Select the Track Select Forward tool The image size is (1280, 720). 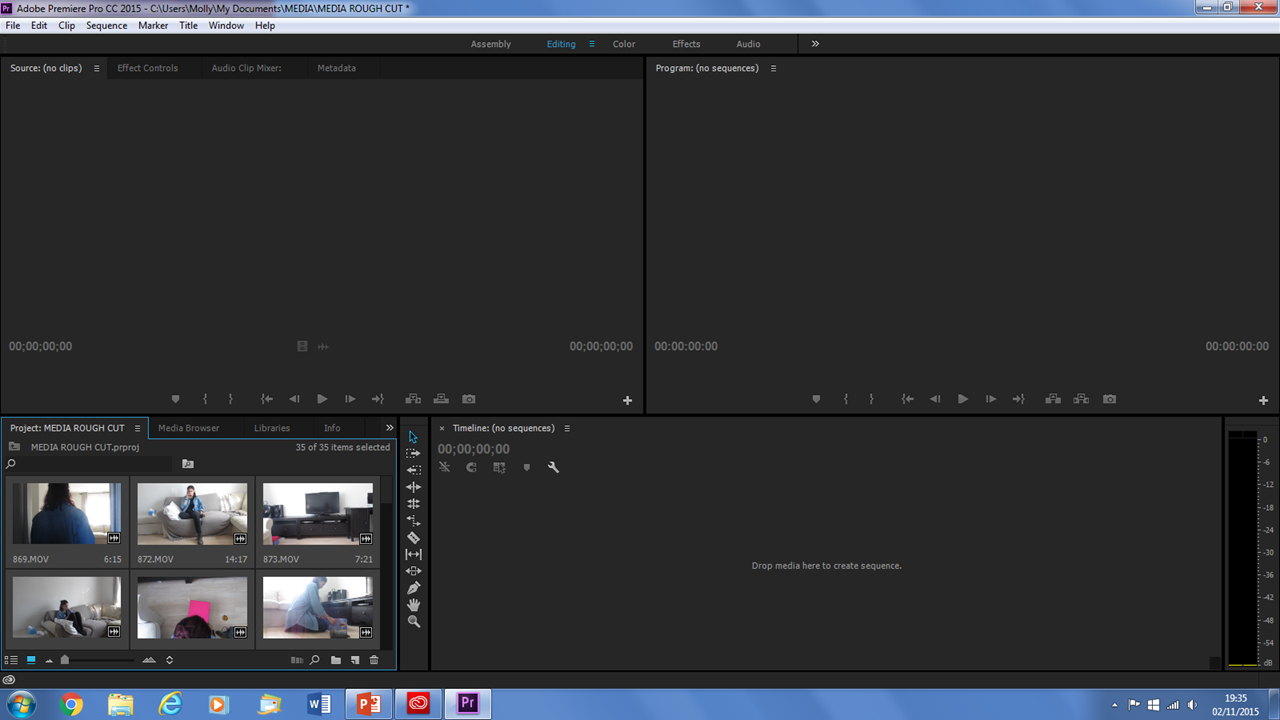coord(413,453)
